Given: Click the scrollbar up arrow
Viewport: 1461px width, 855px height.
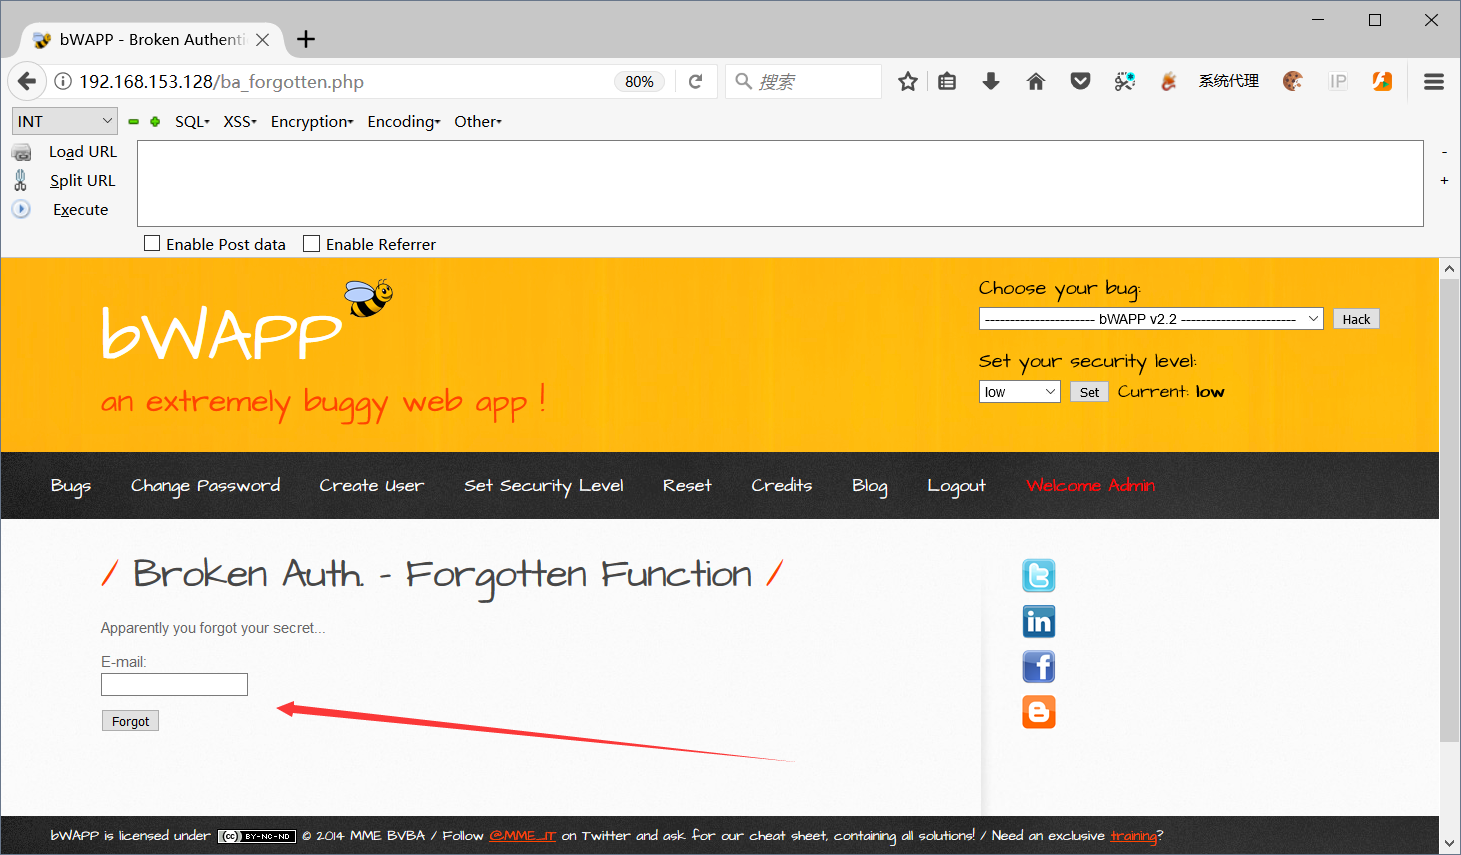Looking at the screenshot, I should [x=1450, y=268].
